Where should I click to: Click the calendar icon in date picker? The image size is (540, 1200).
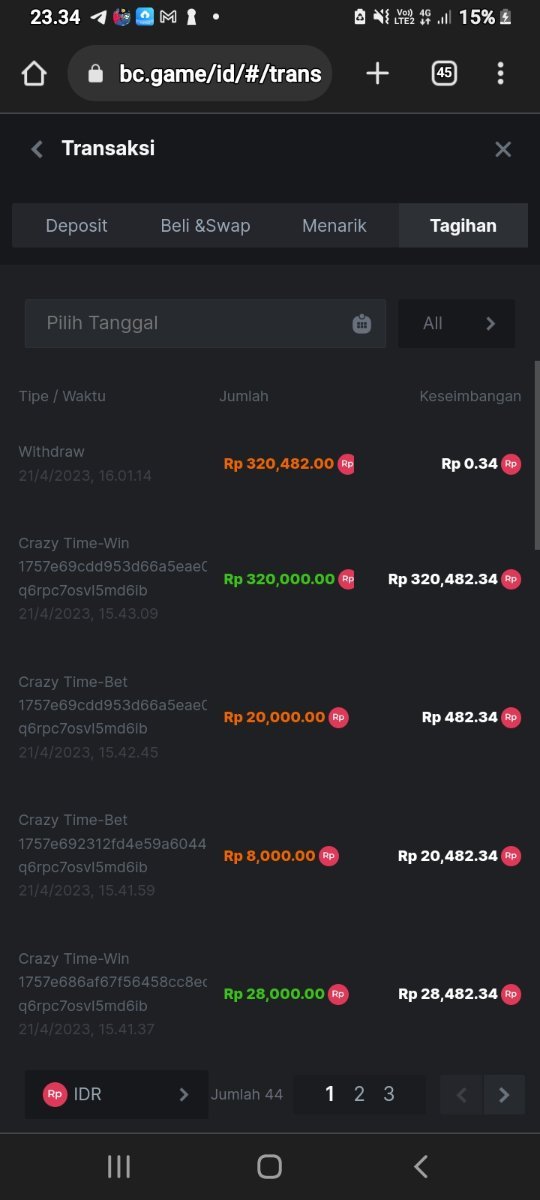point(362,324)
